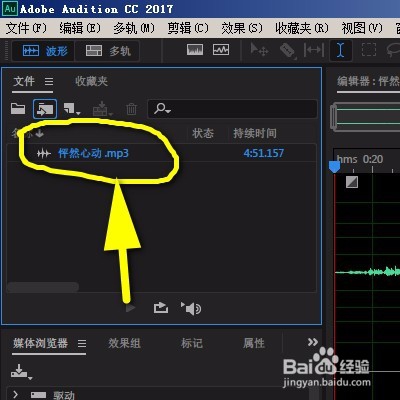Select the Move tool

coord(259,50)
